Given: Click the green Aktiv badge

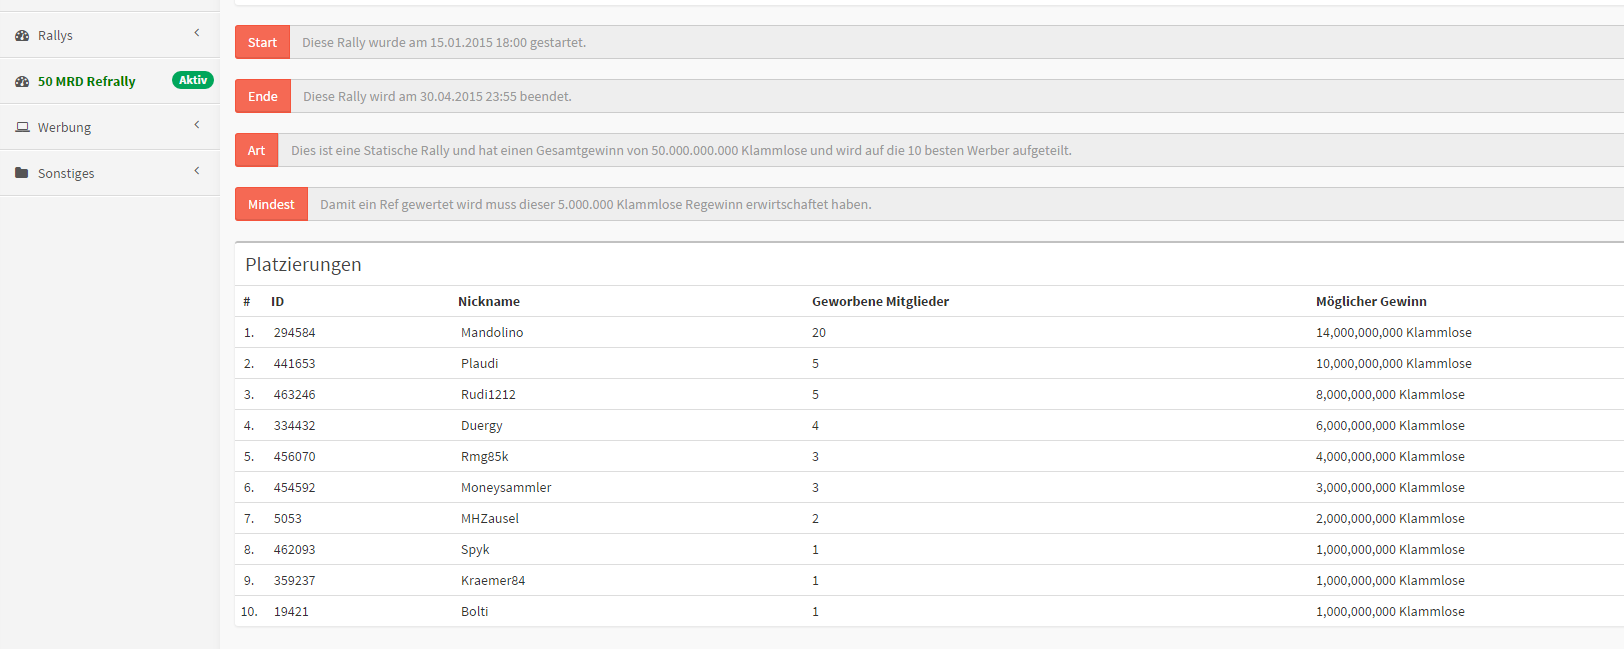Looking at the screenshot, I should (x=193, y=80).
